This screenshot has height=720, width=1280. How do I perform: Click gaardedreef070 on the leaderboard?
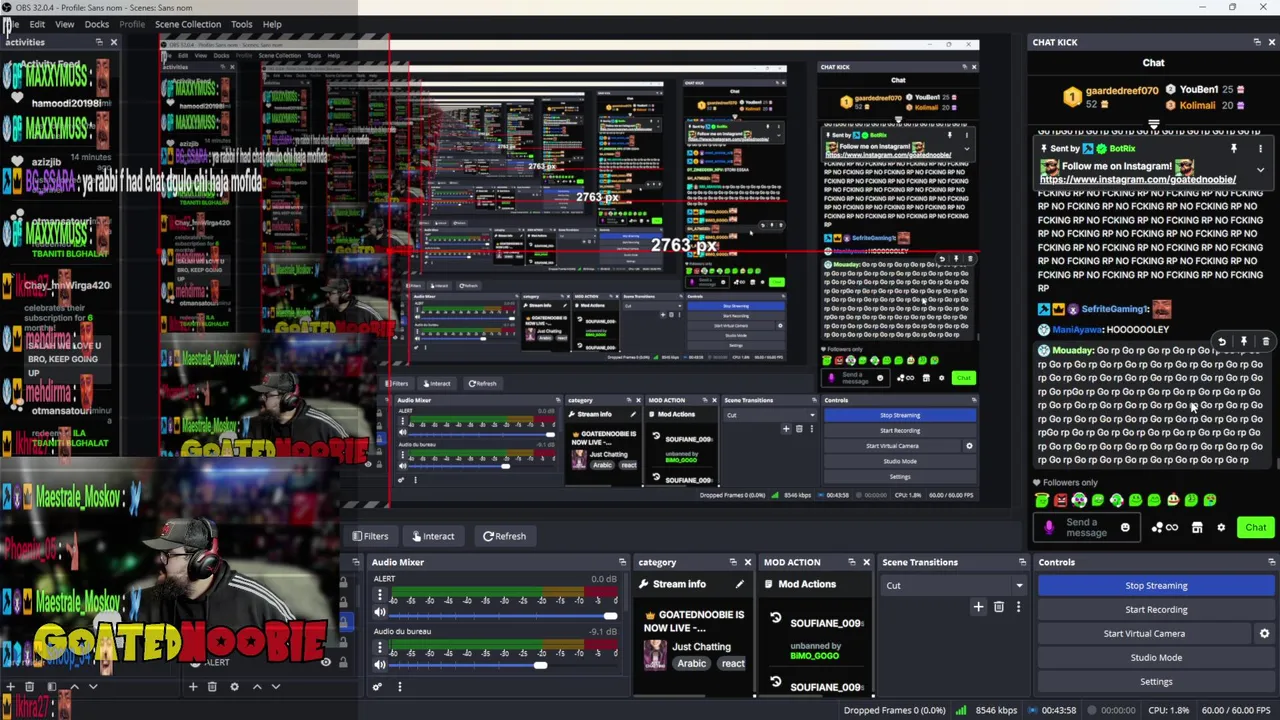tap(1122, 91)
